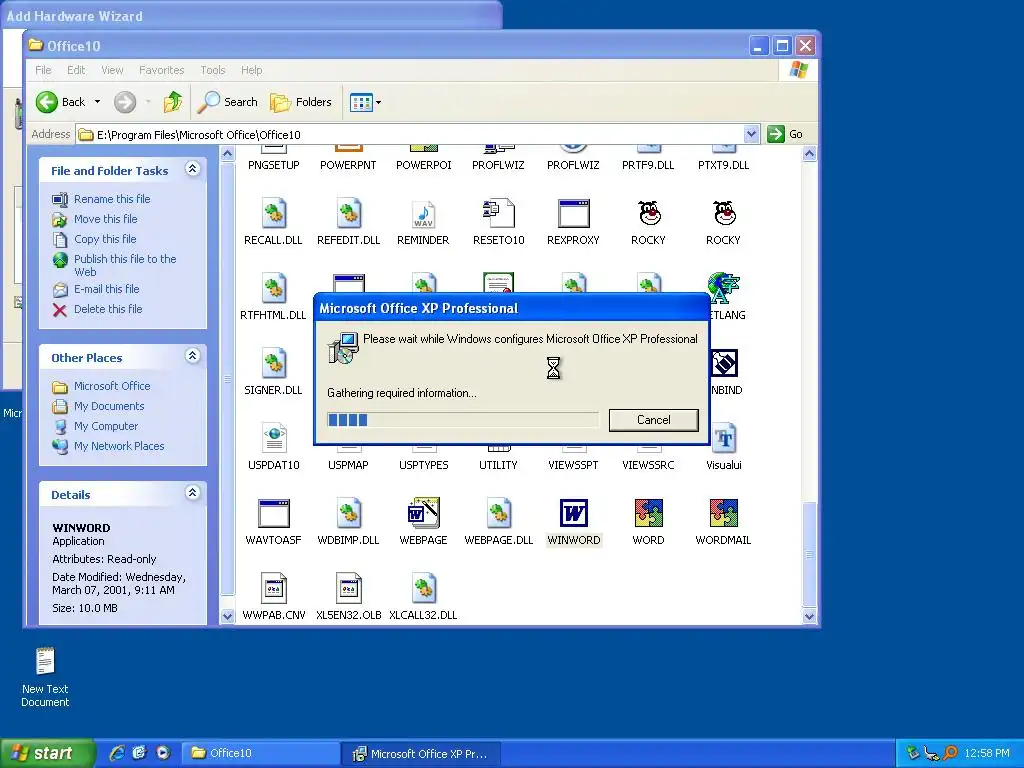1024x768 pixels.
Task: Launch Internet Explorer from Quick Launch
Action: coord(117,753)
